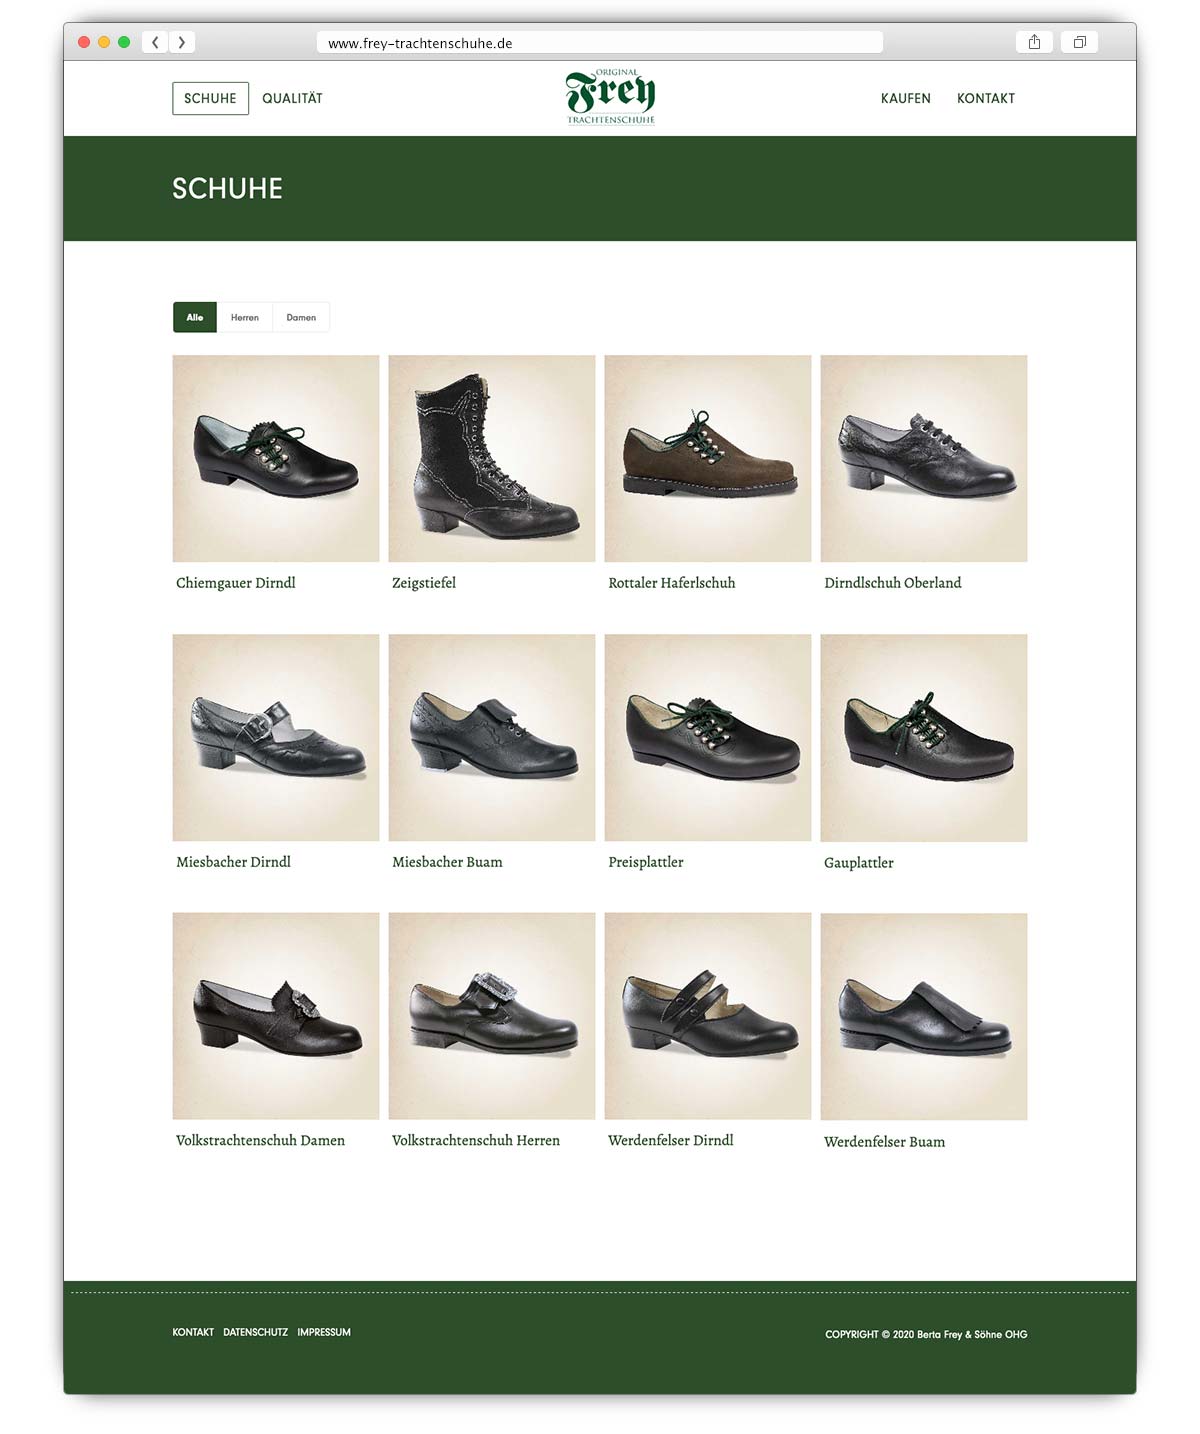Image resolution: width=1200 pixels, height=1434 pixels.
Task: Click the Frey Trachtenschuhe logo
Action: (611, 97)
